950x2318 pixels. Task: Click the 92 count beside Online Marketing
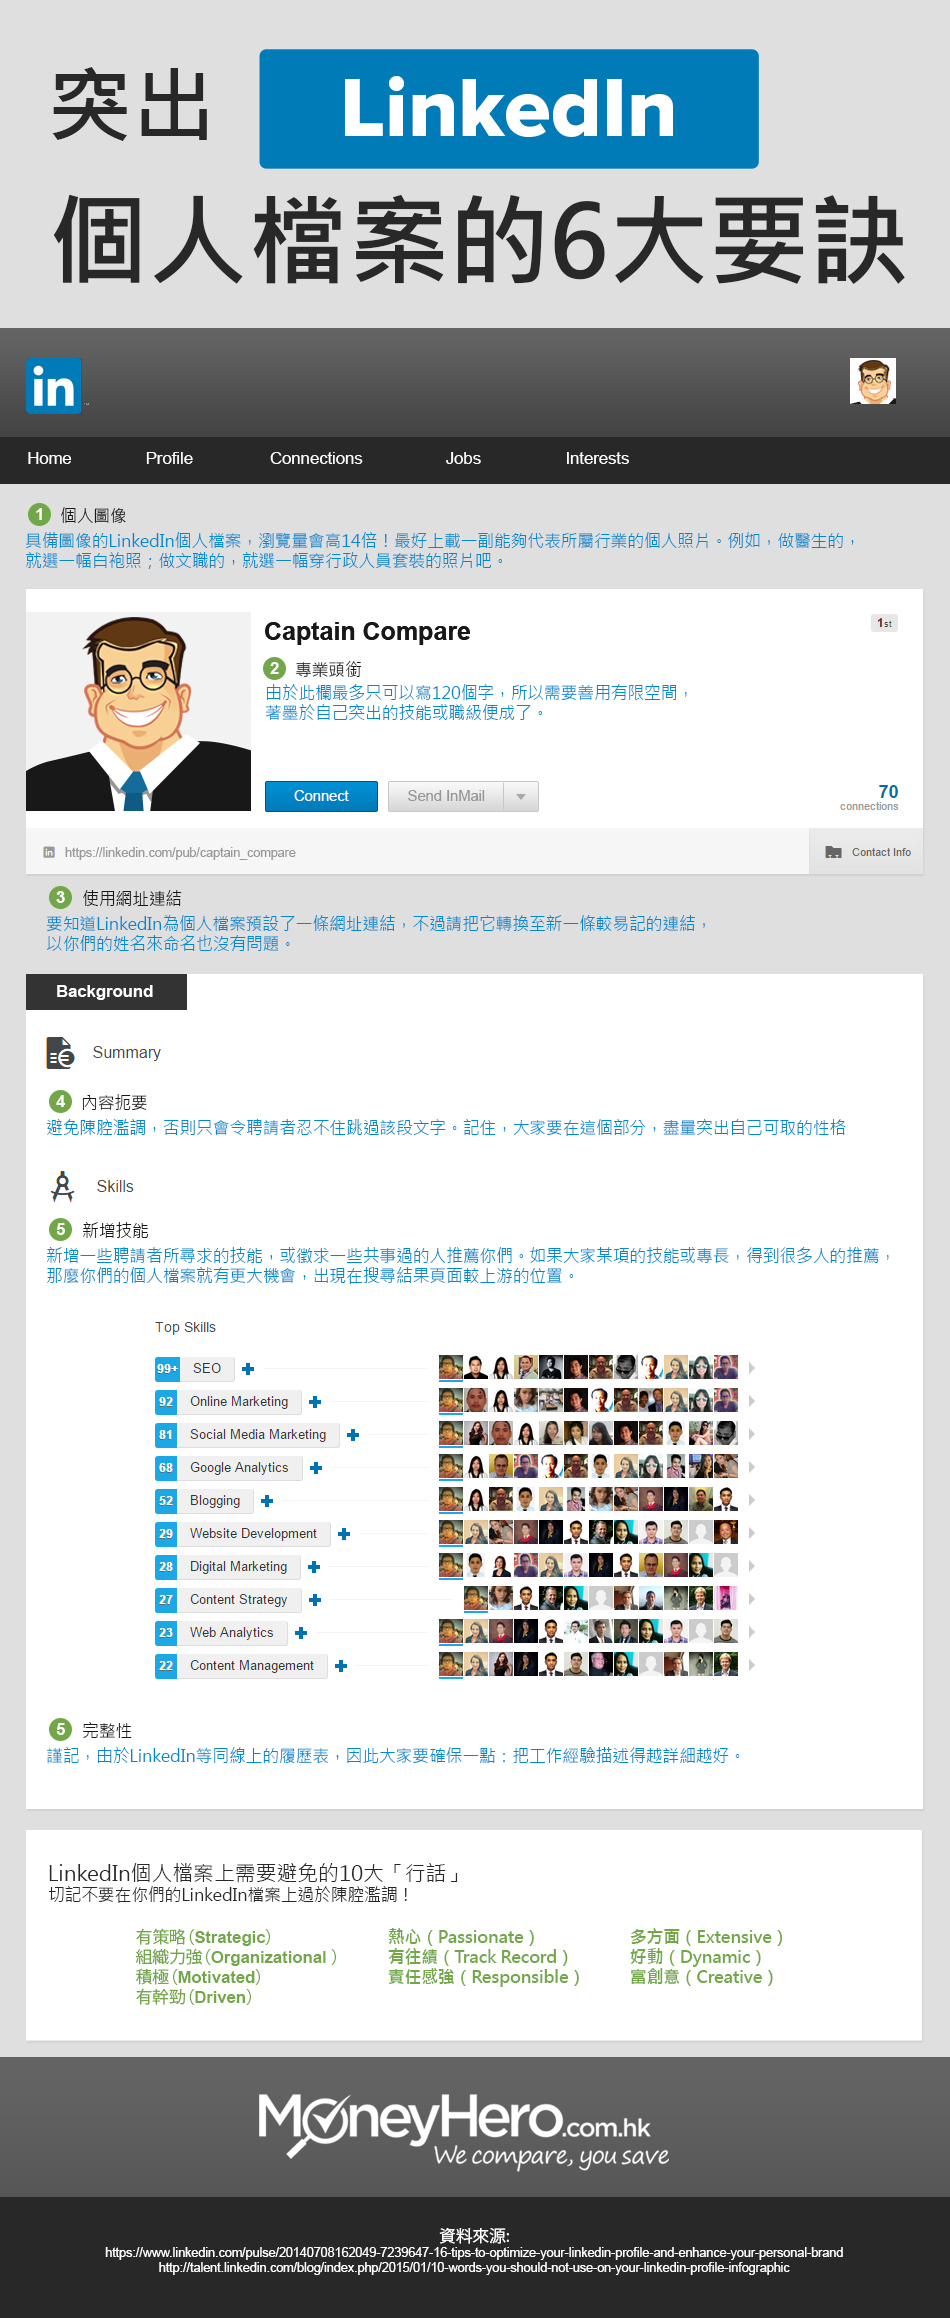click(x=166, y=1401)
